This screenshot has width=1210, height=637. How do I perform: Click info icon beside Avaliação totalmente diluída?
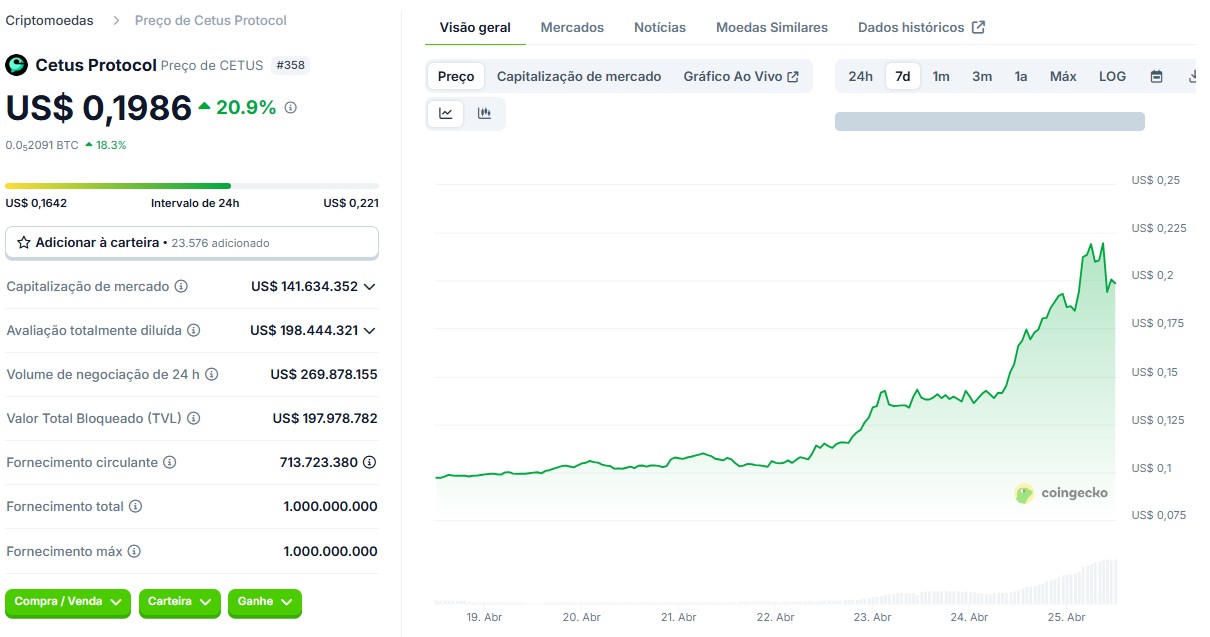(194, 330)
